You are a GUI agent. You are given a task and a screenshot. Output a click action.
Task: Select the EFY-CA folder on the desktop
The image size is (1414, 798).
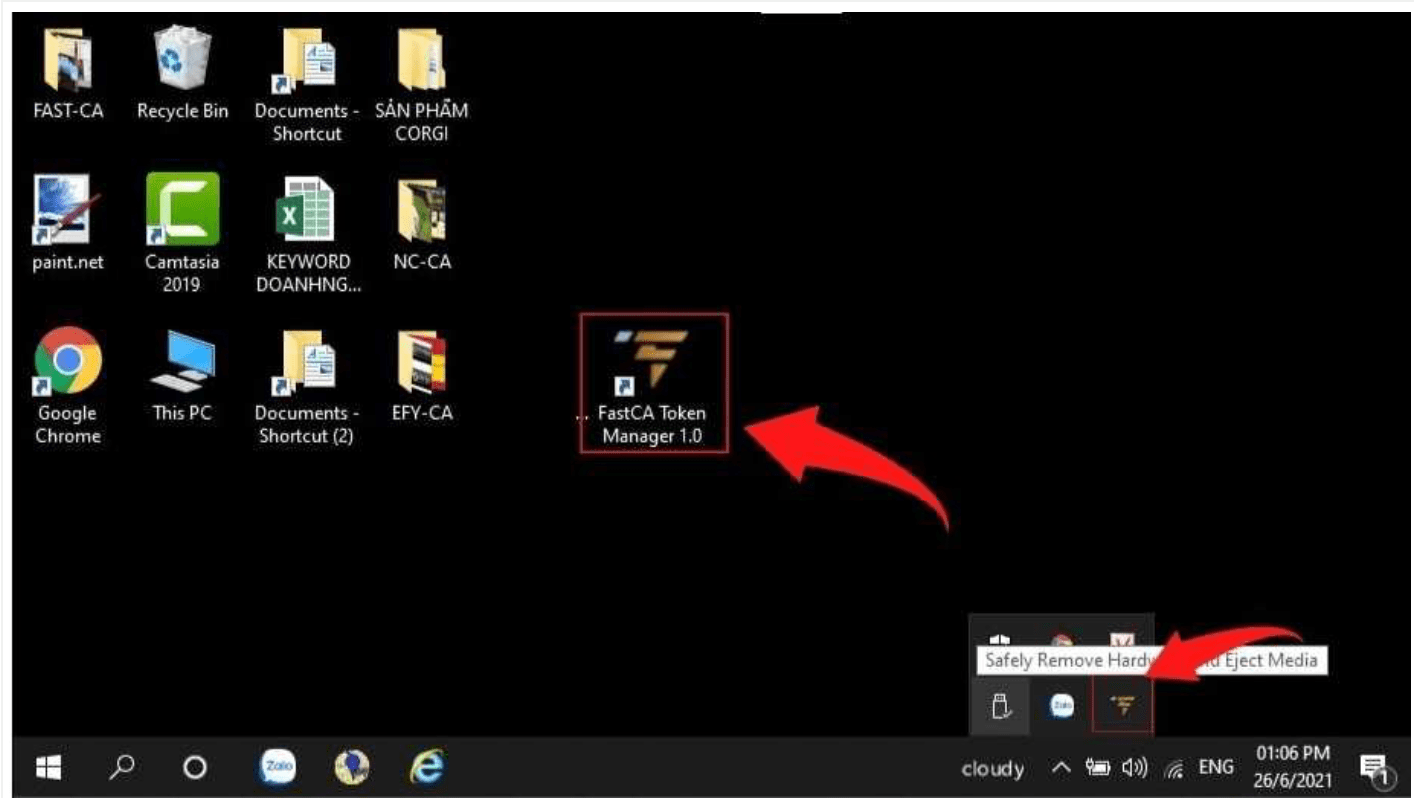[x=421, y=362]
